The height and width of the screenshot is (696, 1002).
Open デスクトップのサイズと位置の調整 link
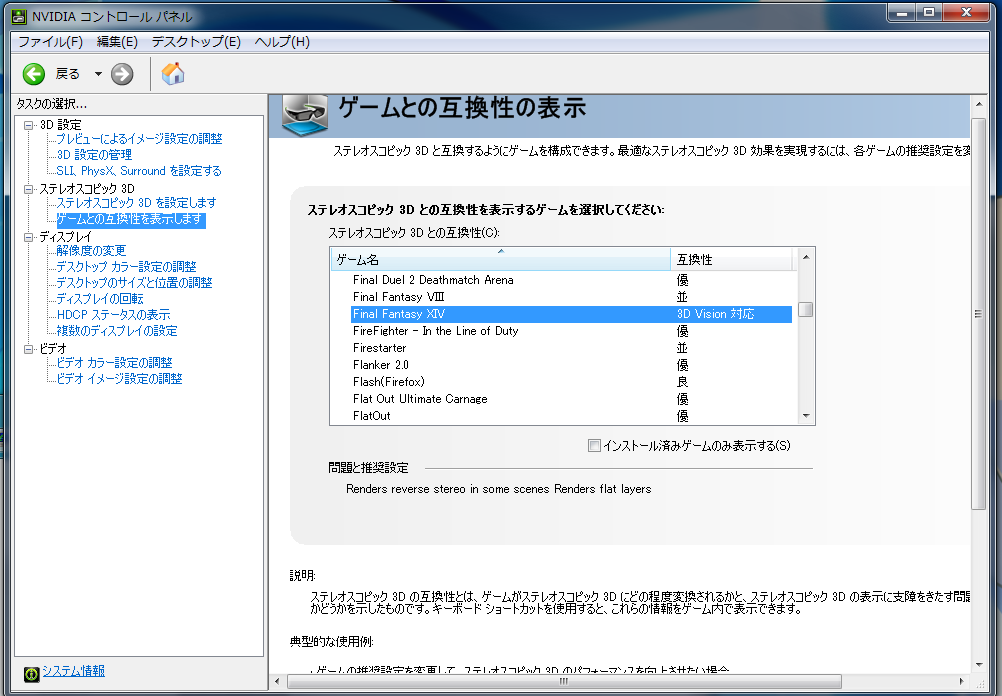(x=134, y=282)
